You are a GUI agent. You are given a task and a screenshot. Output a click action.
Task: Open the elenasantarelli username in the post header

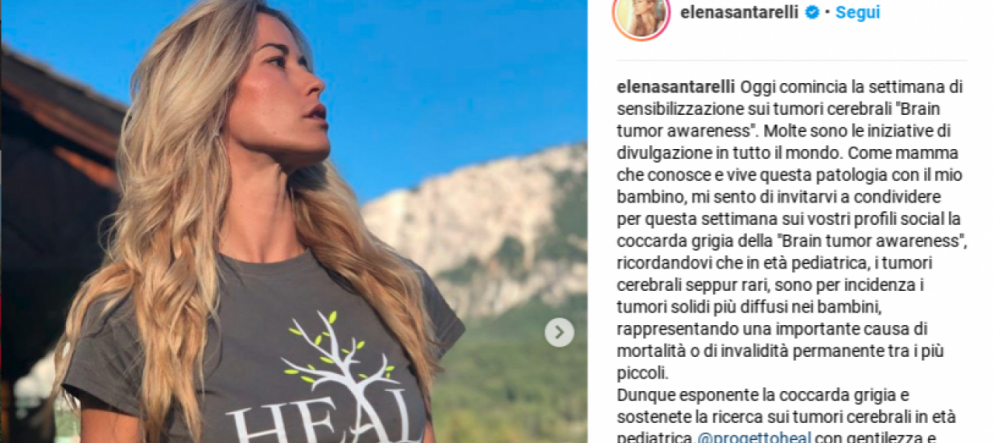tap(739, 13)
